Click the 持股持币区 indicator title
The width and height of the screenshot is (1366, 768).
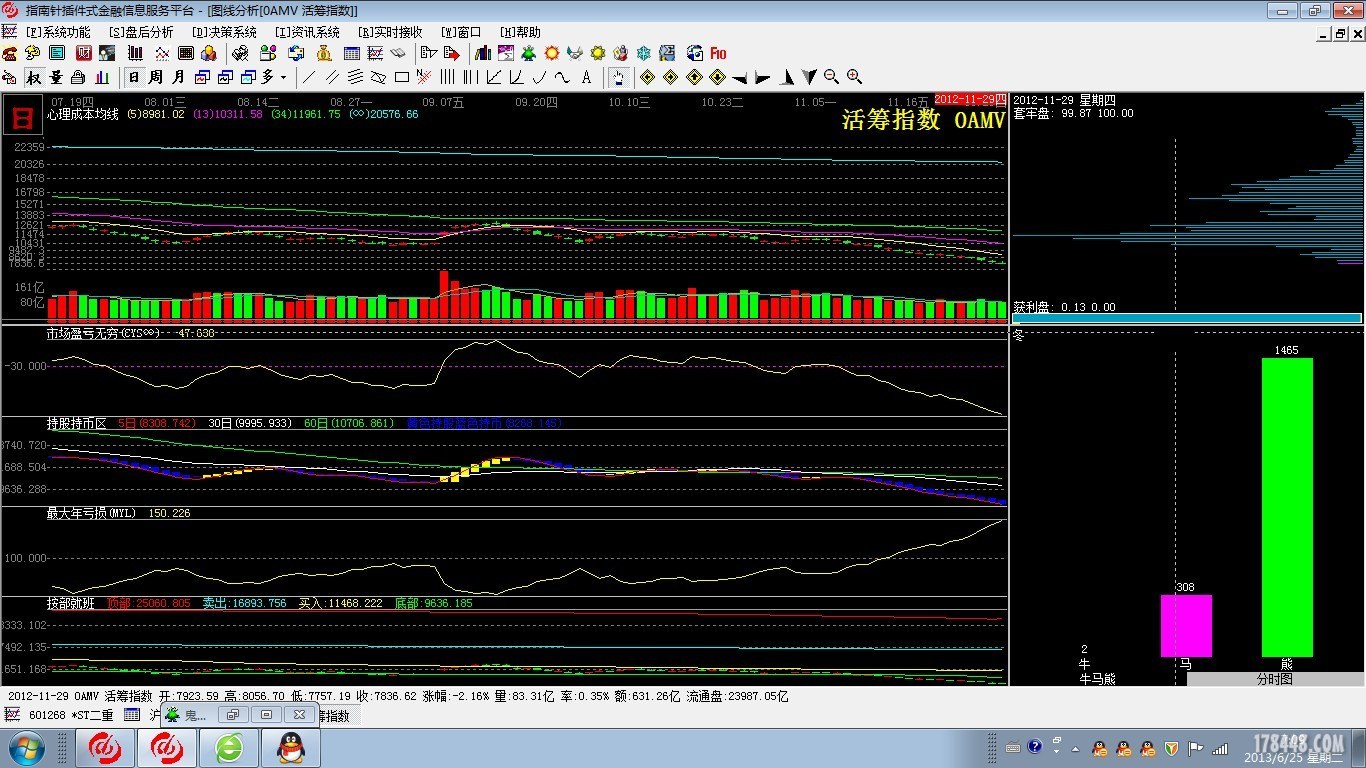(x=76, y=423)
